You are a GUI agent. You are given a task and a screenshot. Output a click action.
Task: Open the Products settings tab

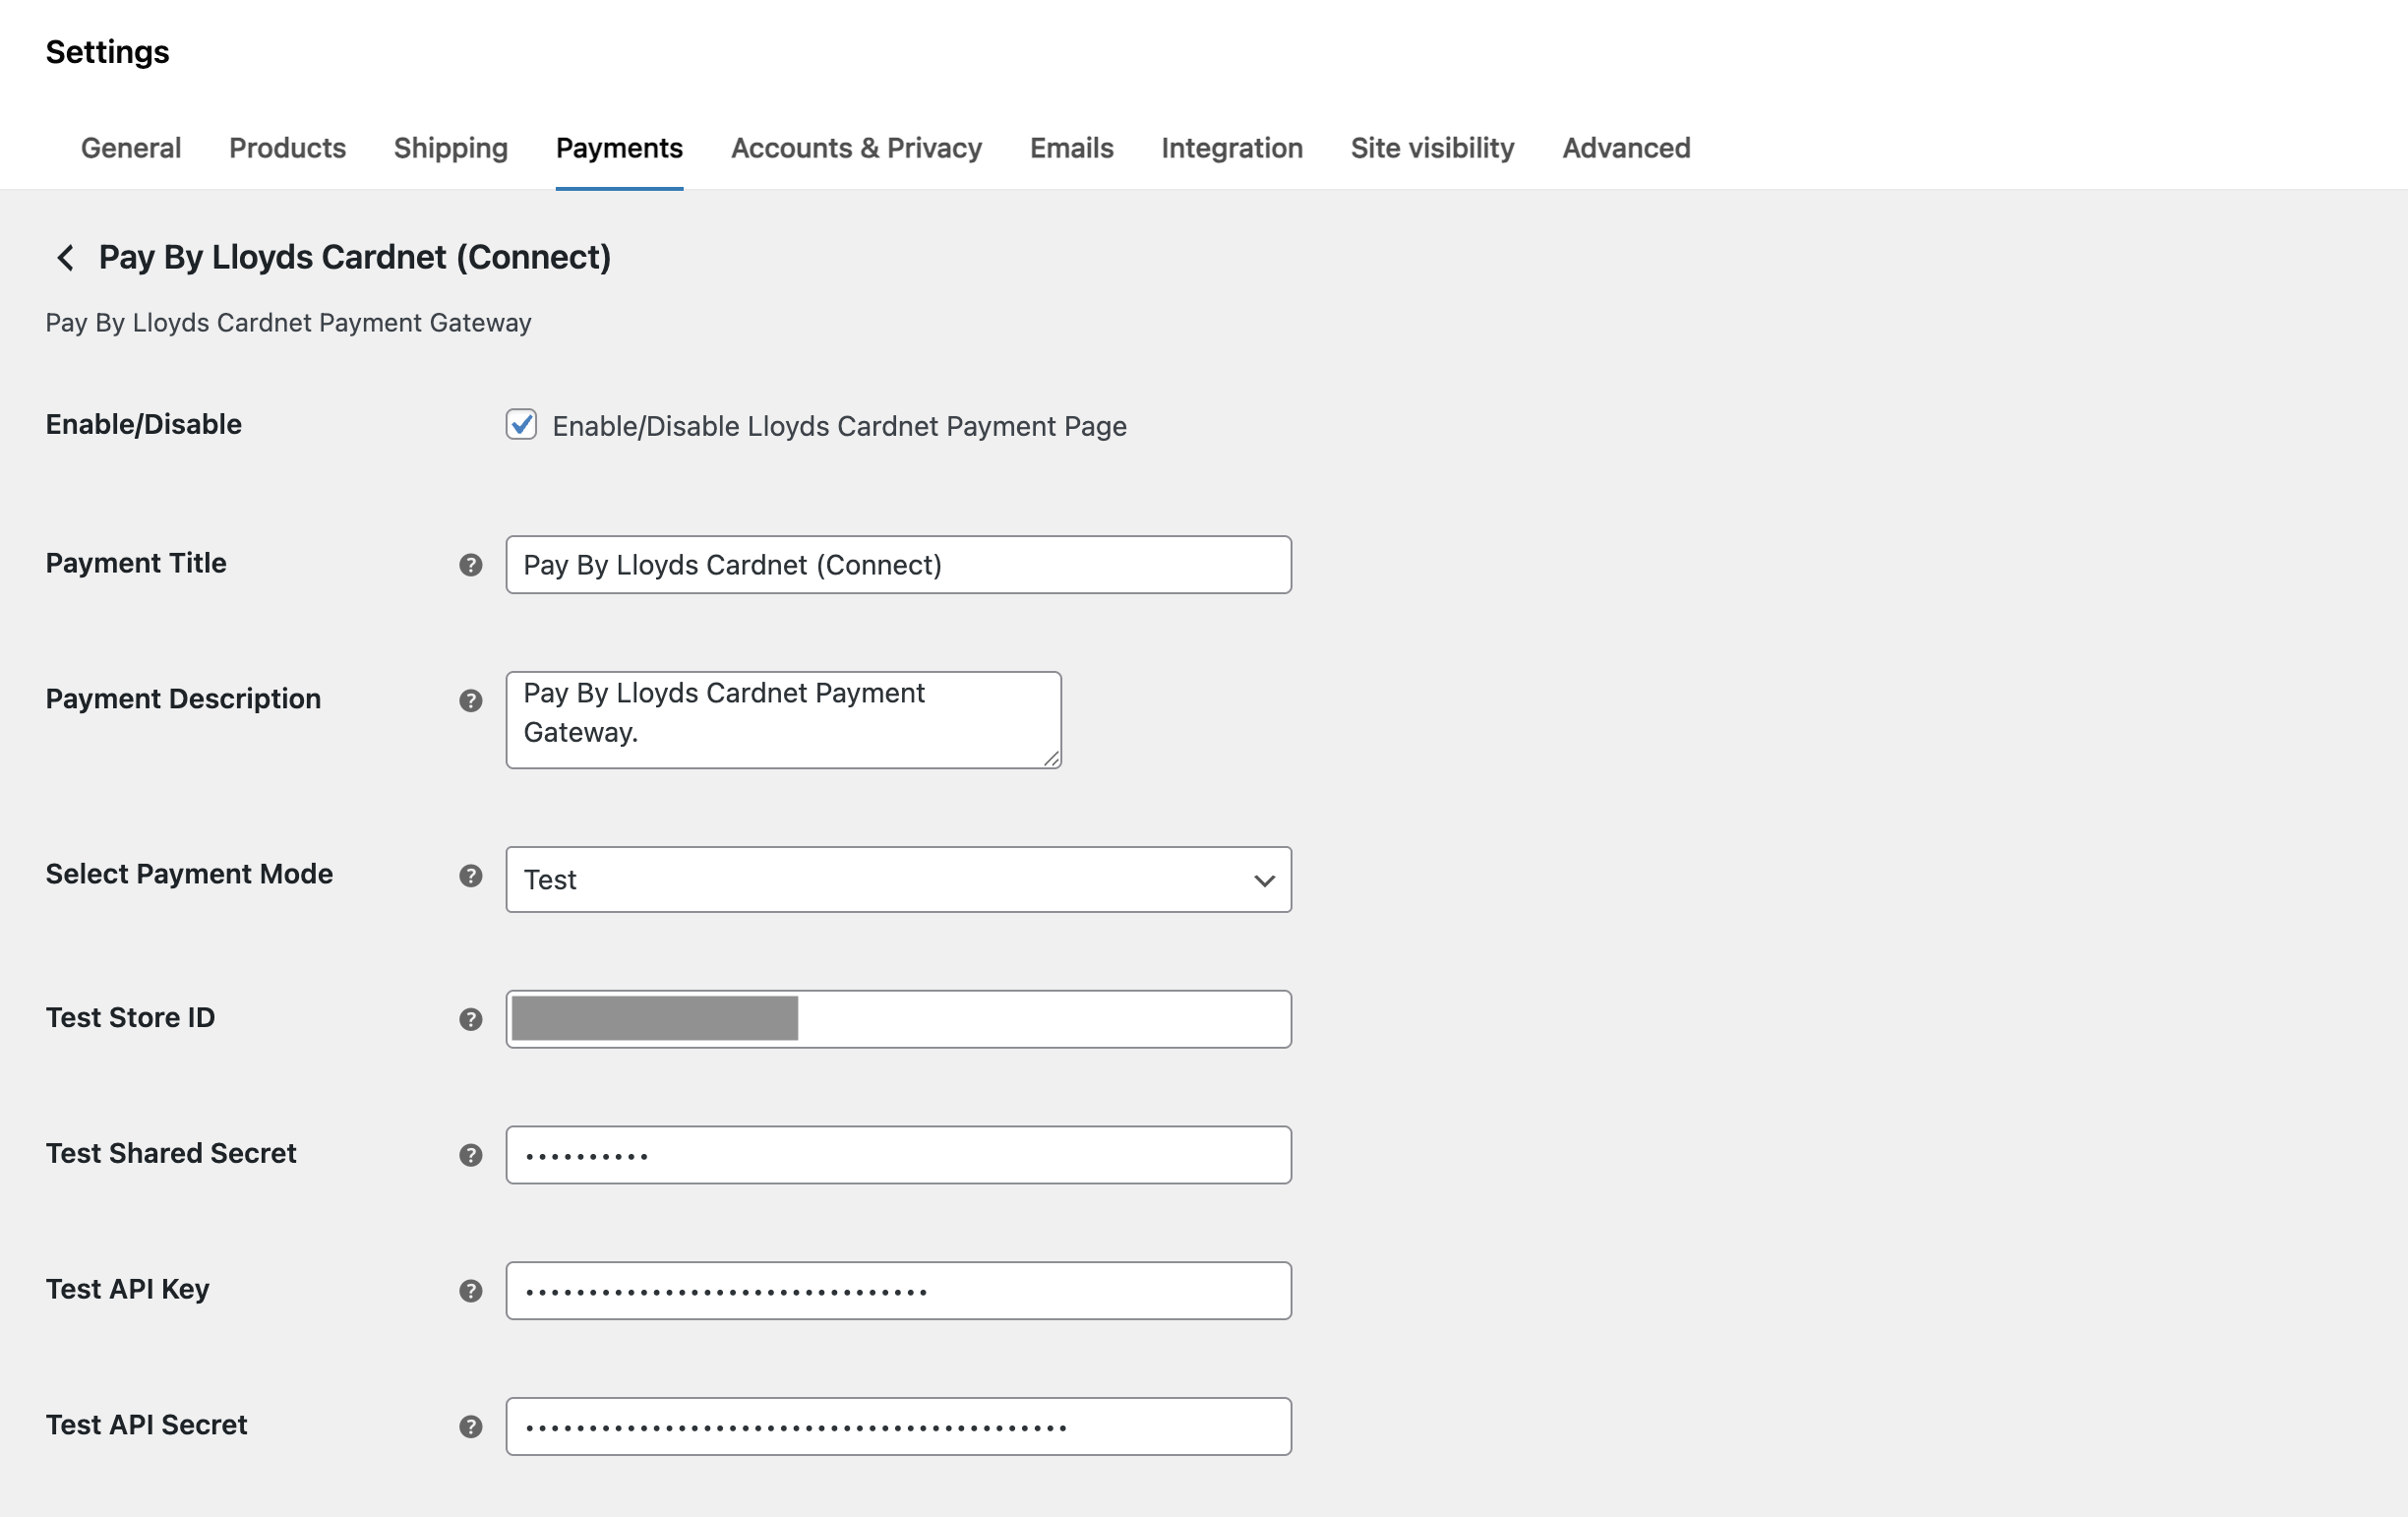click(x=288, y=148)
